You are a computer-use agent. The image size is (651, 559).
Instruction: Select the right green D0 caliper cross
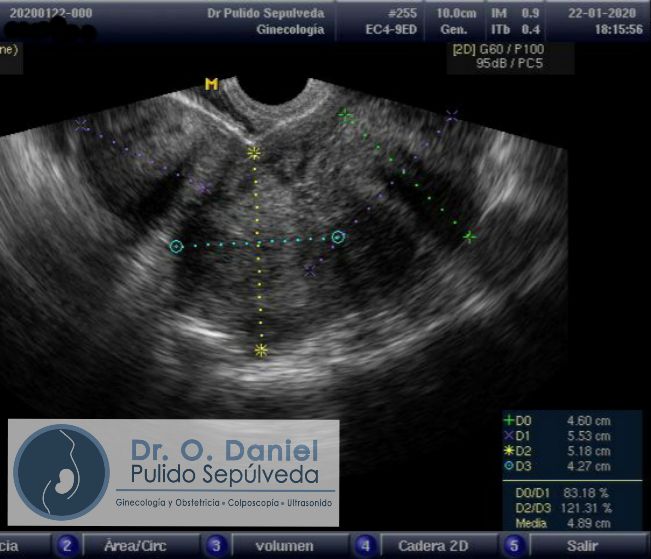469,237
